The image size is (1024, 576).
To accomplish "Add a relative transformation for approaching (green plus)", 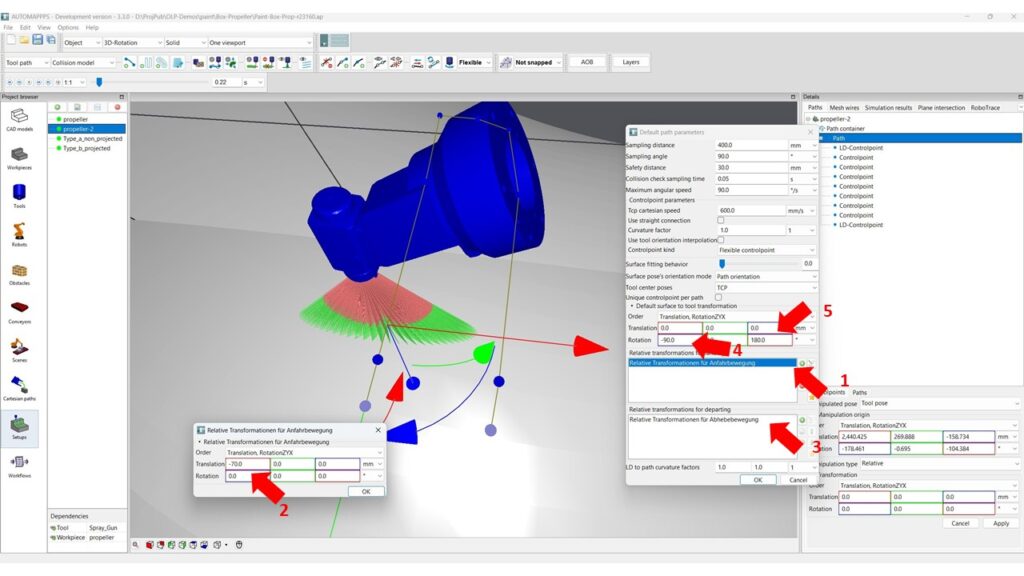I will pos(802,363).
